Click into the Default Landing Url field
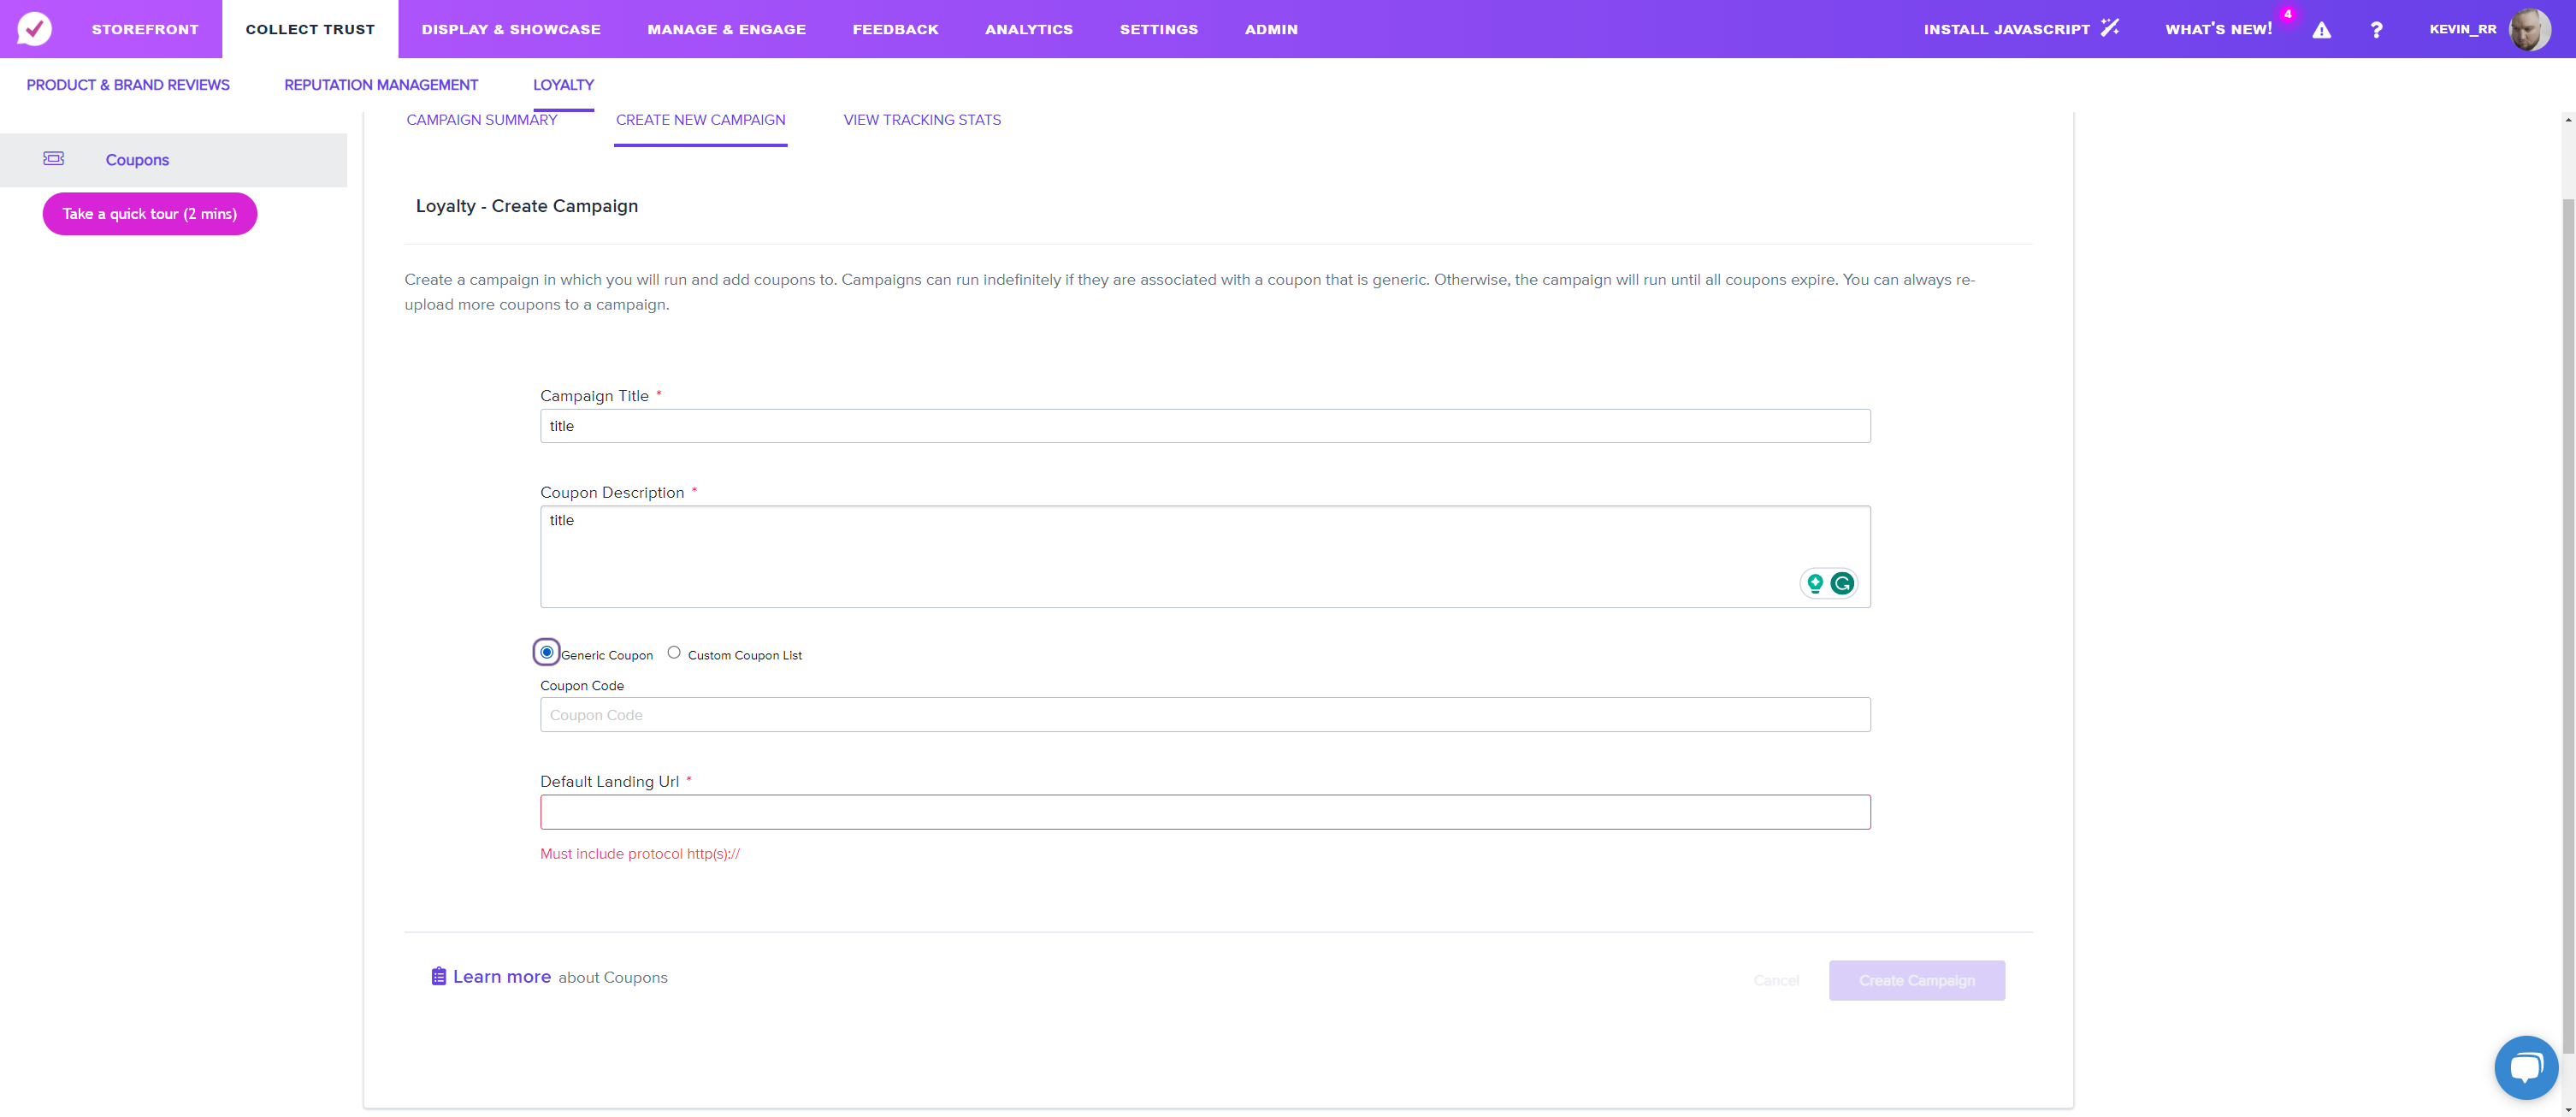 pyautogui.click(x=1205, y=812)
